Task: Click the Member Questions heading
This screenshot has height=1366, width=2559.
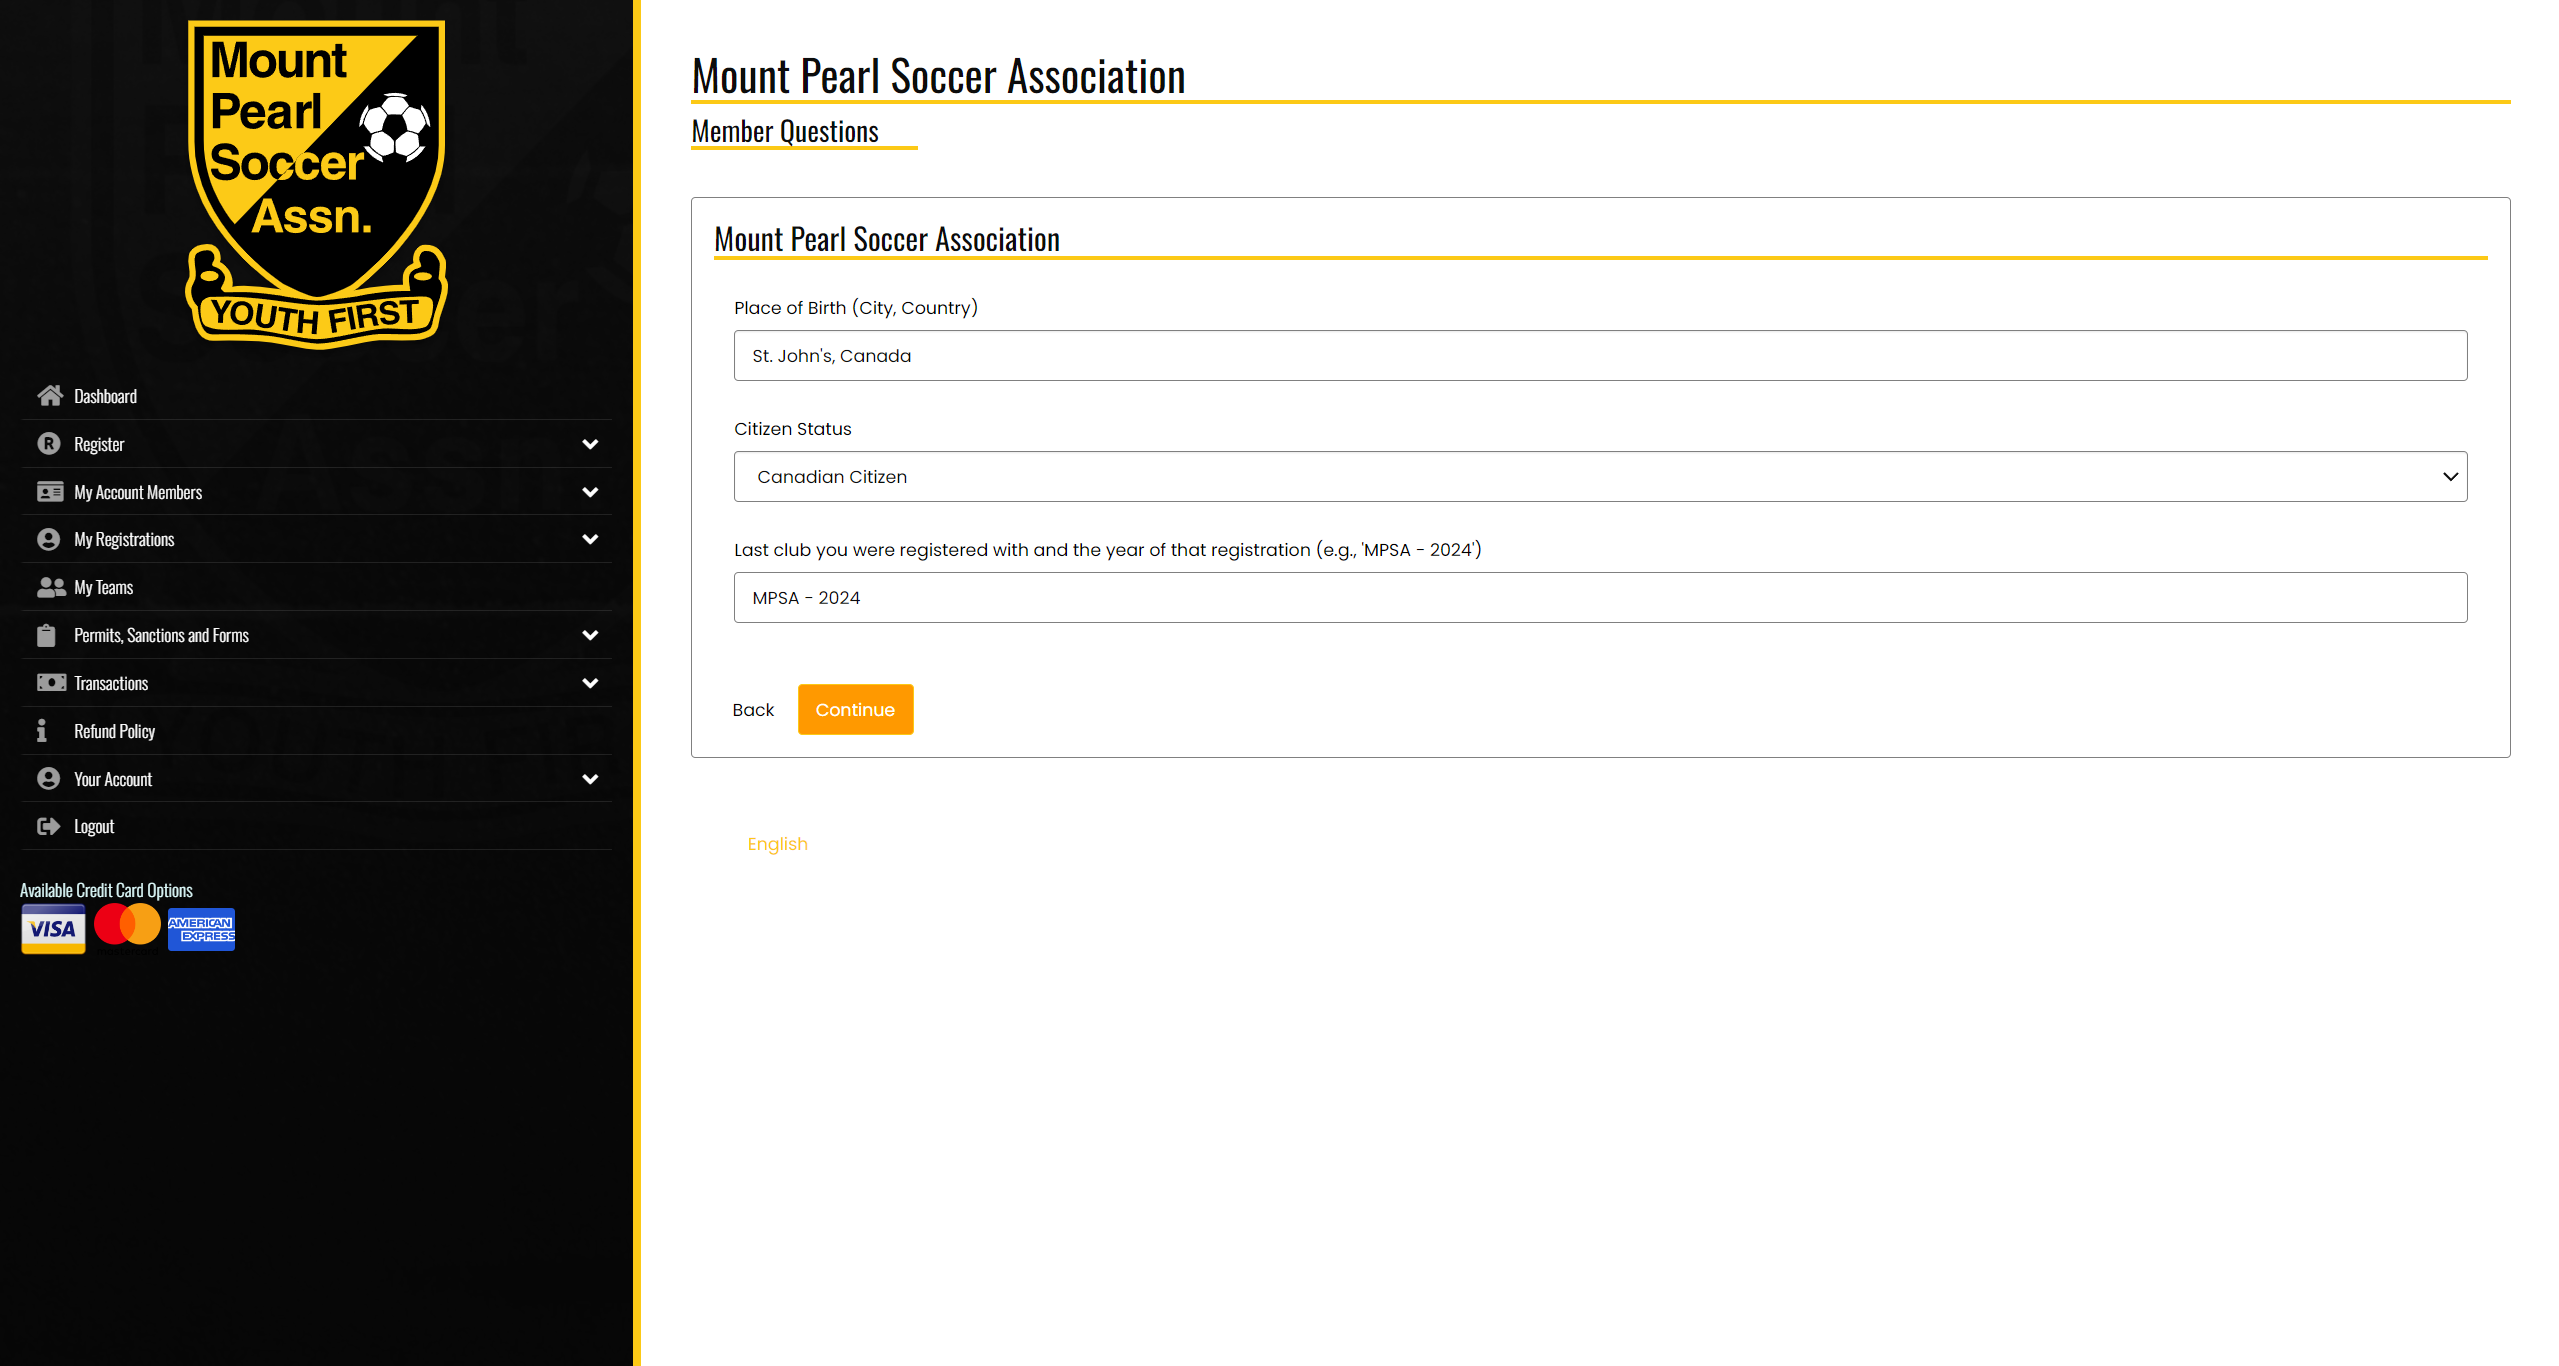Action: pos(785,131)
